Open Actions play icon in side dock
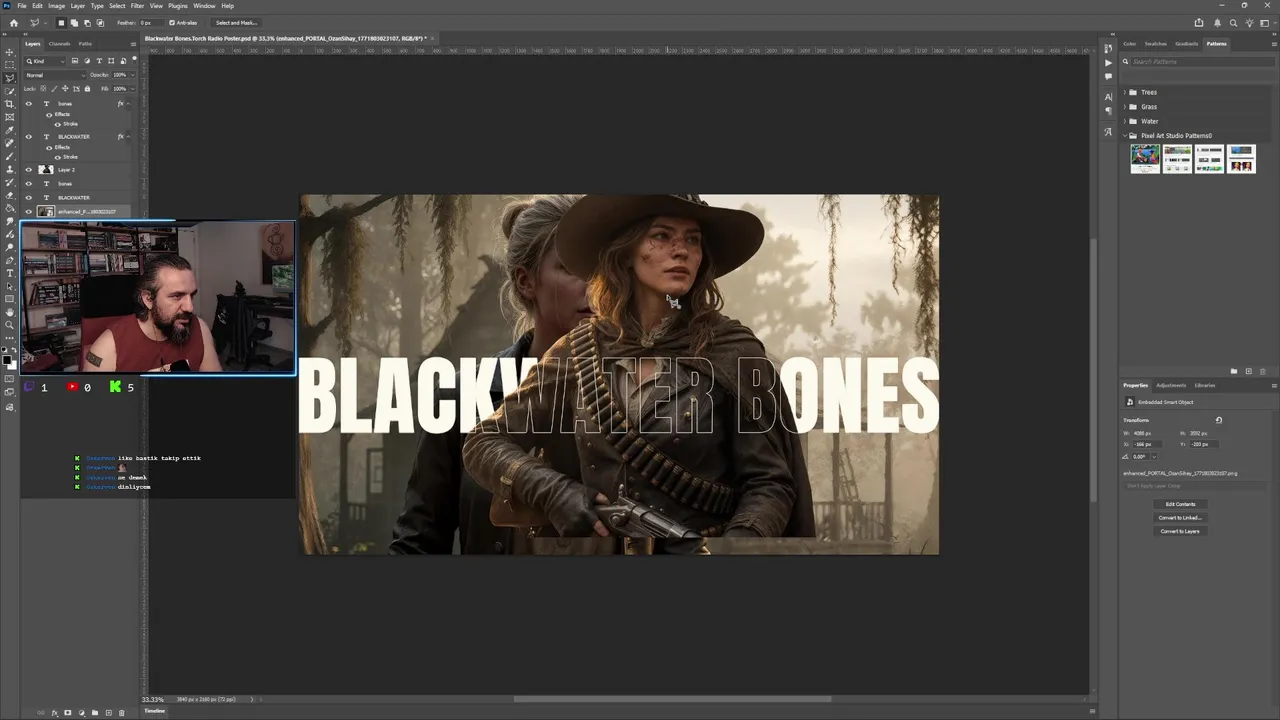 click(1108, 62)
